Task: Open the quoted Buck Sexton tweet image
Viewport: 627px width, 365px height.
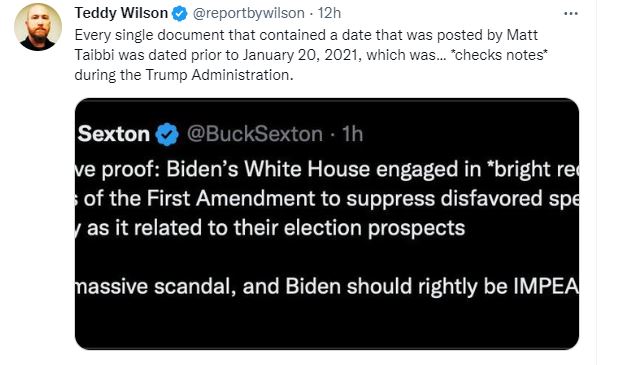Action: tap(327, 224)
